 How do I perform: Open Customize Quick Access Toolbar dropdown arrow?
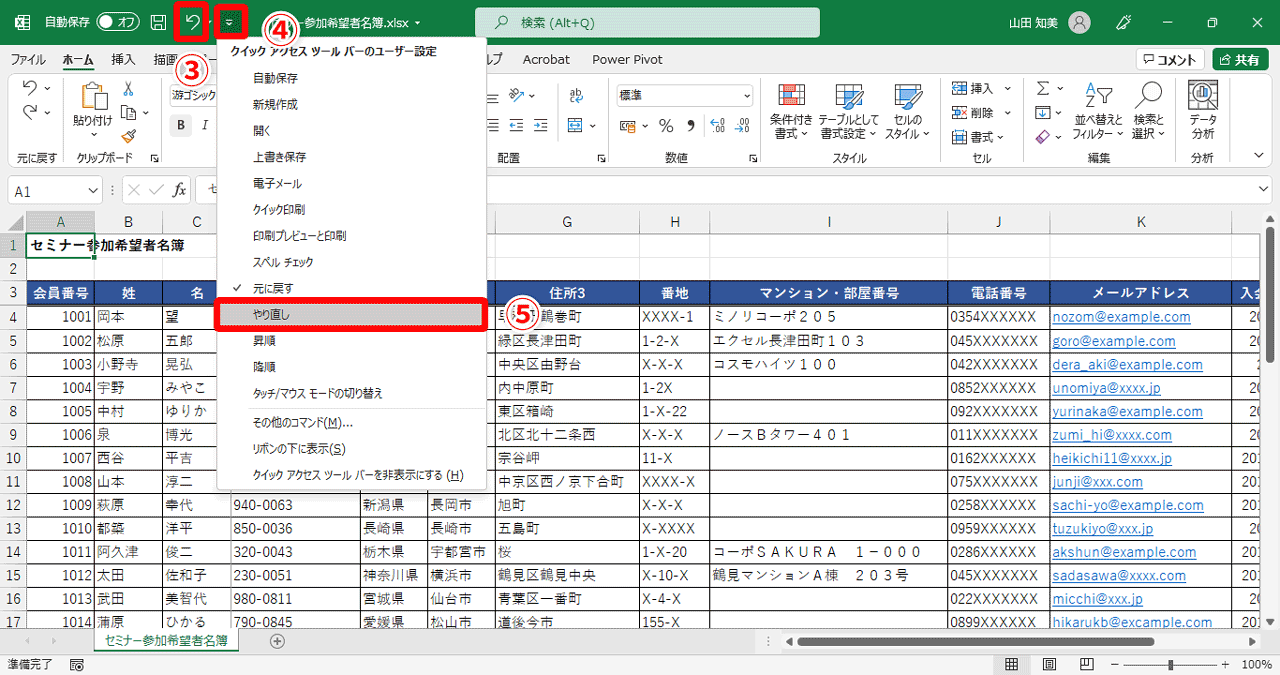[229, 21]
